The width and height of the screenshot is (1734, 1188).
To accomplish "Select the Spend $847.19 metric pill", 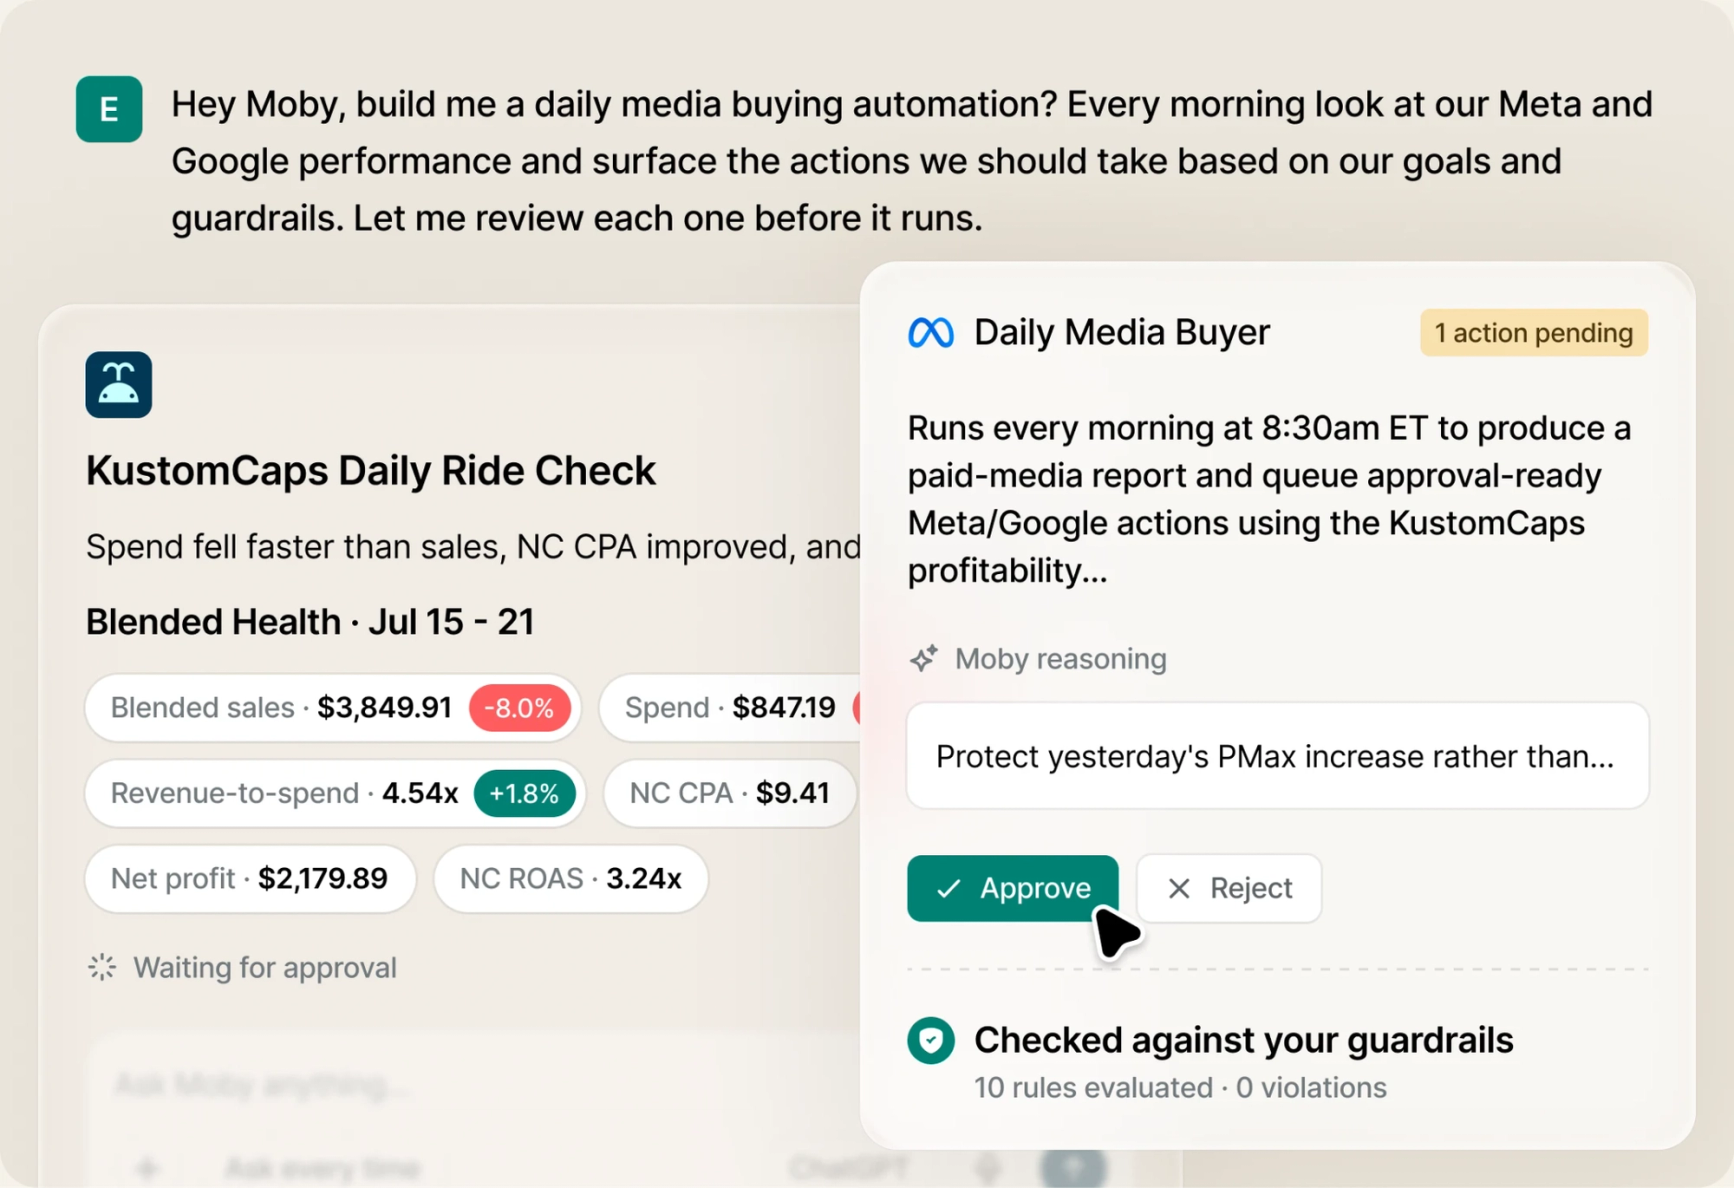I will 731,708.
